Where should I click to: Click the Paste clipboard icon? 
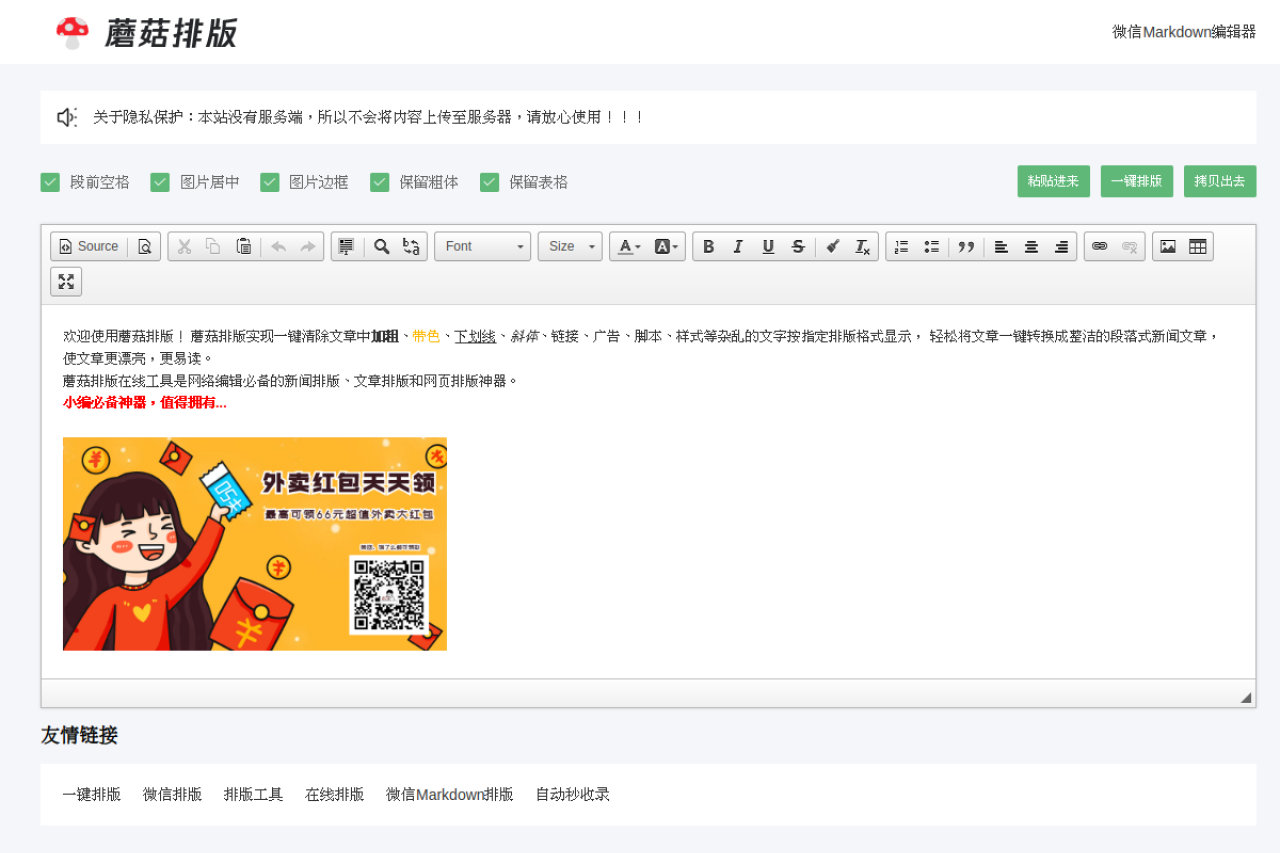click(x=244, y=246)
